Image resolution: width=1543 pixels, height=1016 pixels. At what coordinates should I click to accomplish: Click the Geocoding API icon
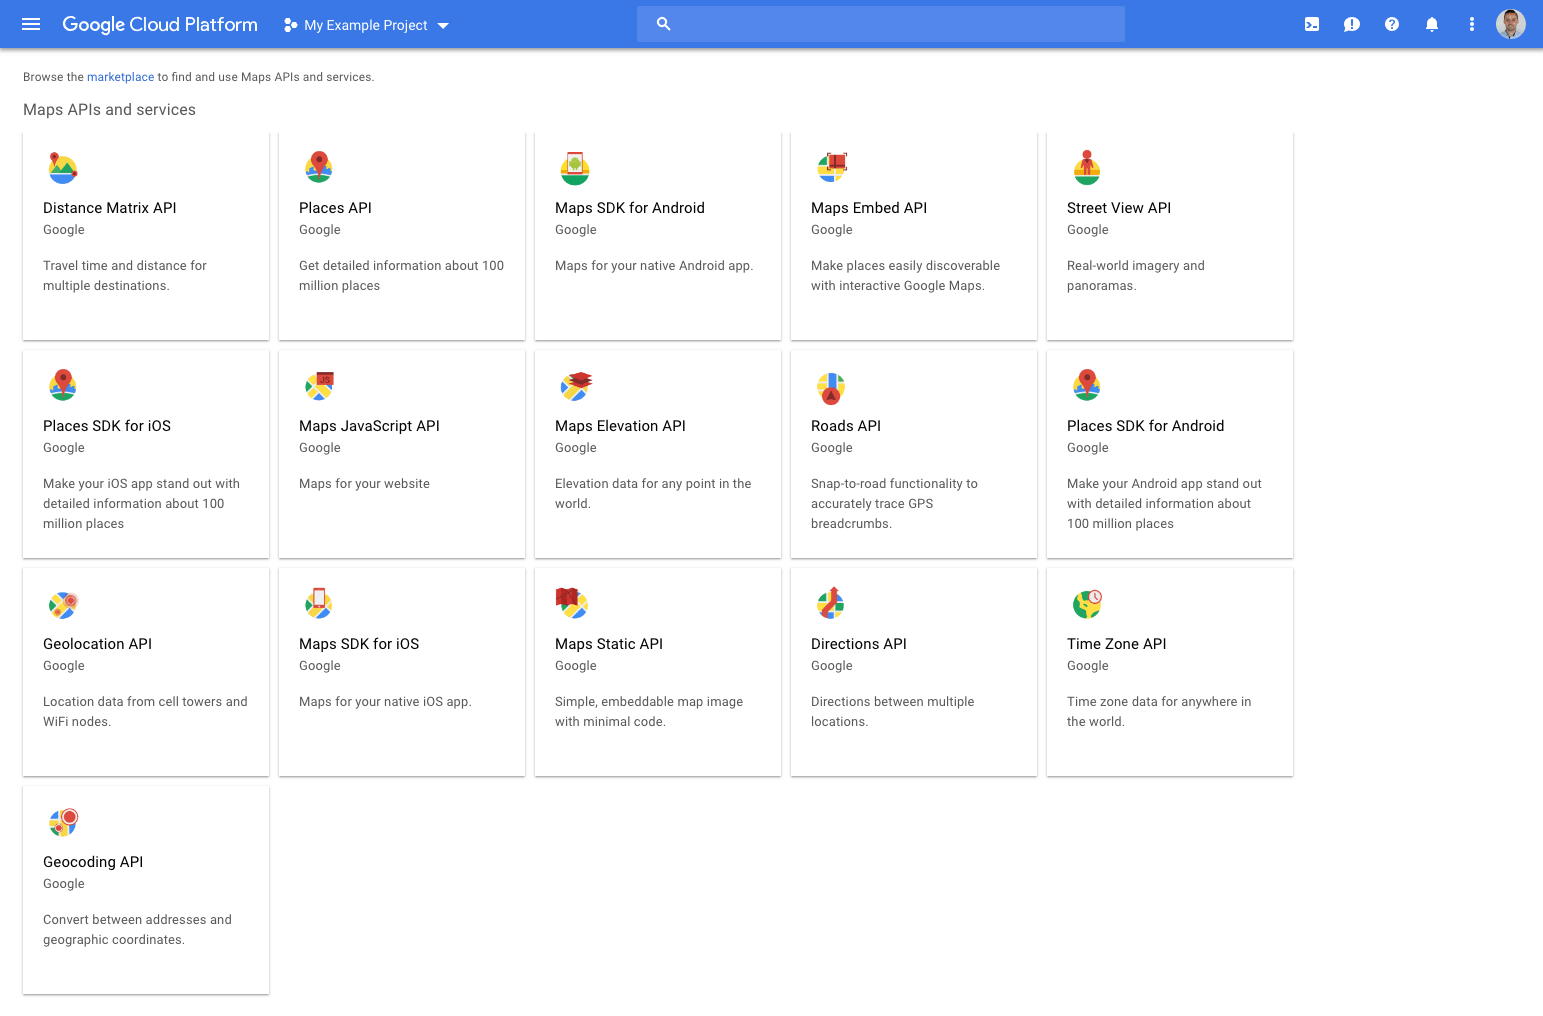coord(63,822)
